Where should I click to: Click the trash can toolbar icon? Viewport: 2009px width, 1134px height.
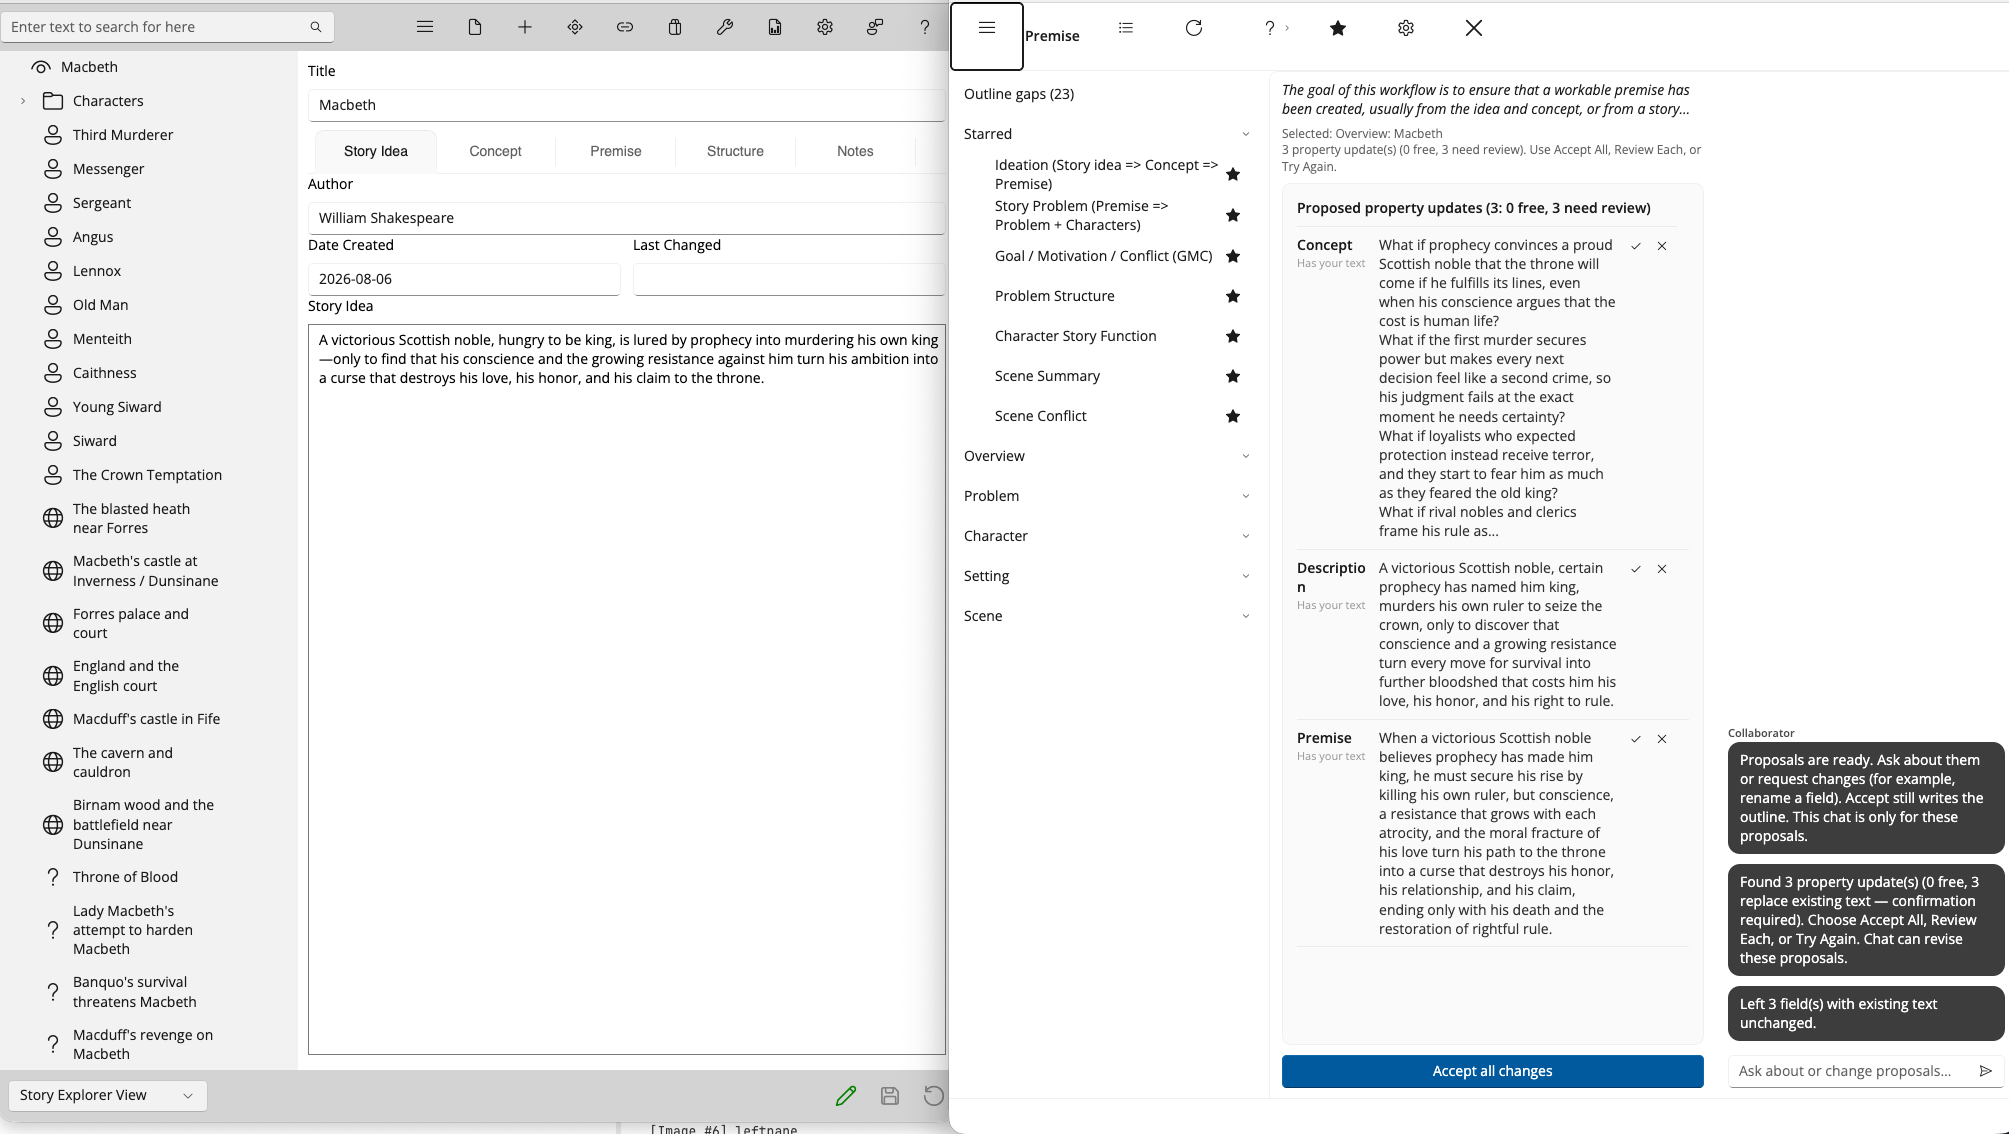tap(675, 27)
